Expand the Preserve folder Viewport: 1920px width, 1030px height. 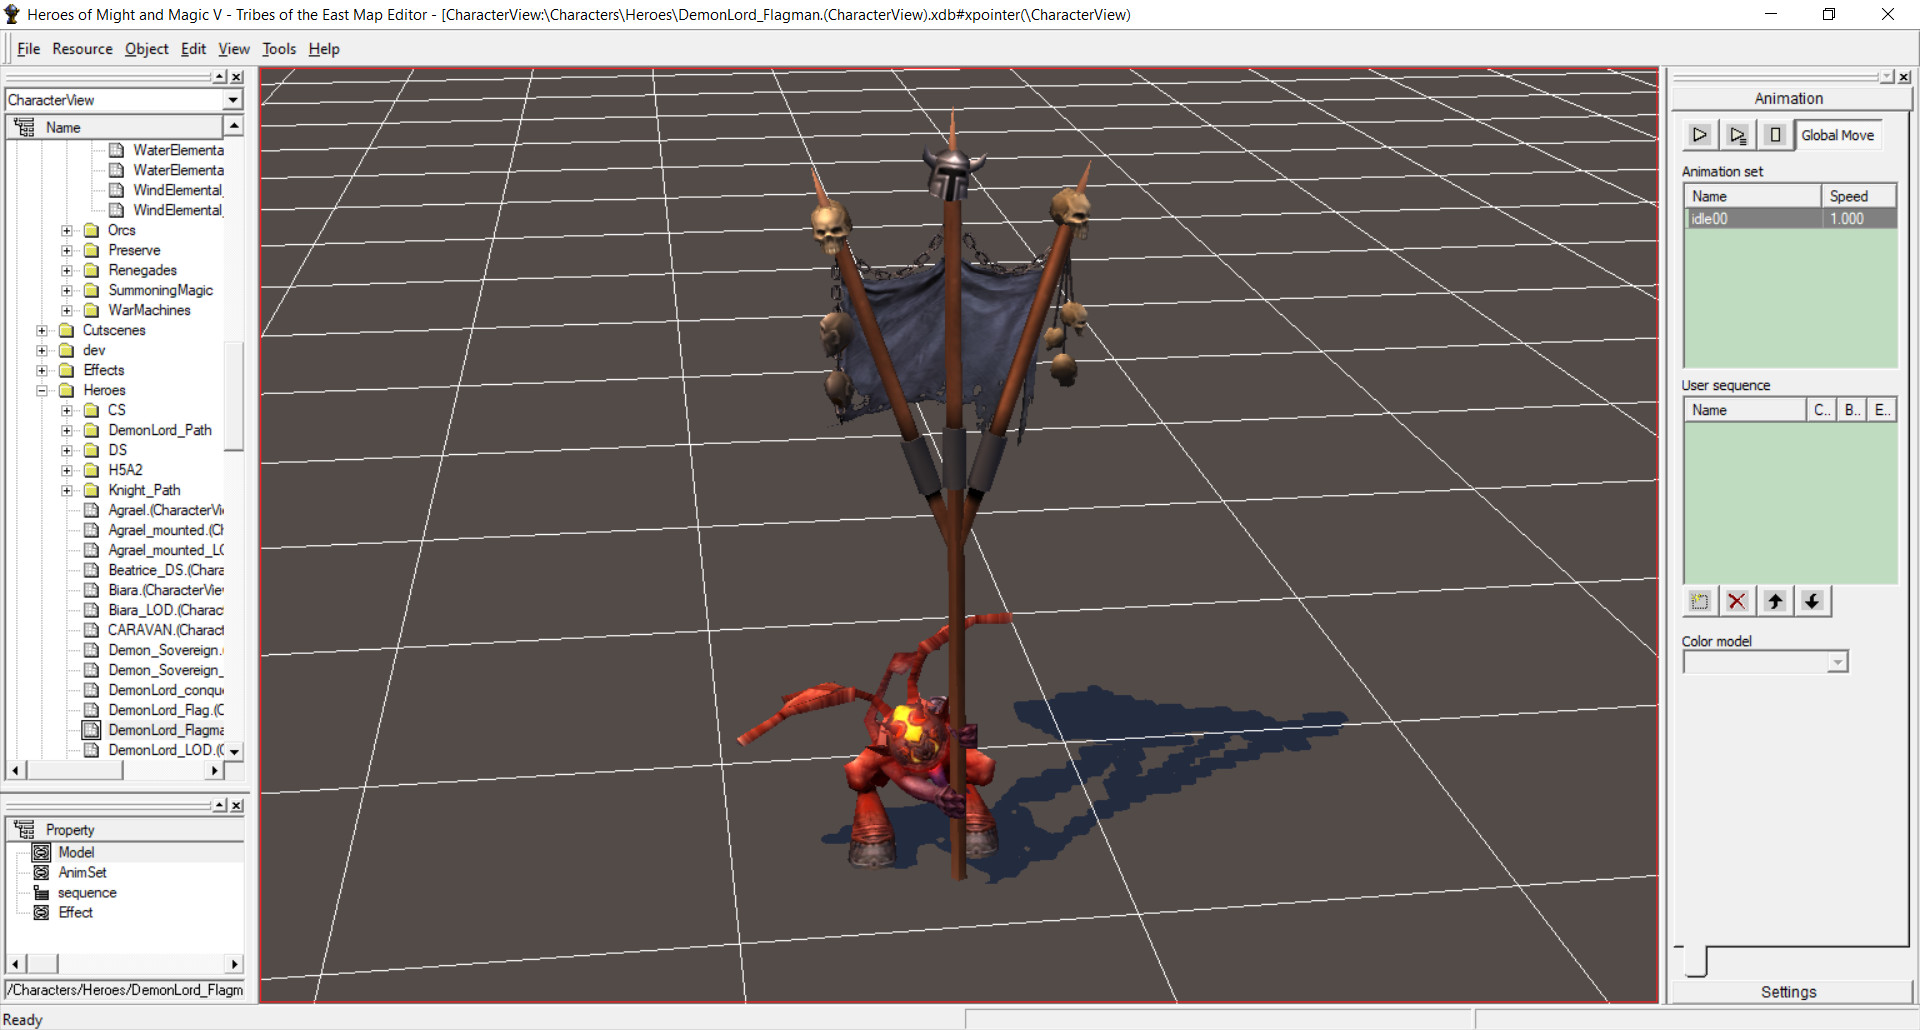[x=67, y=250]
